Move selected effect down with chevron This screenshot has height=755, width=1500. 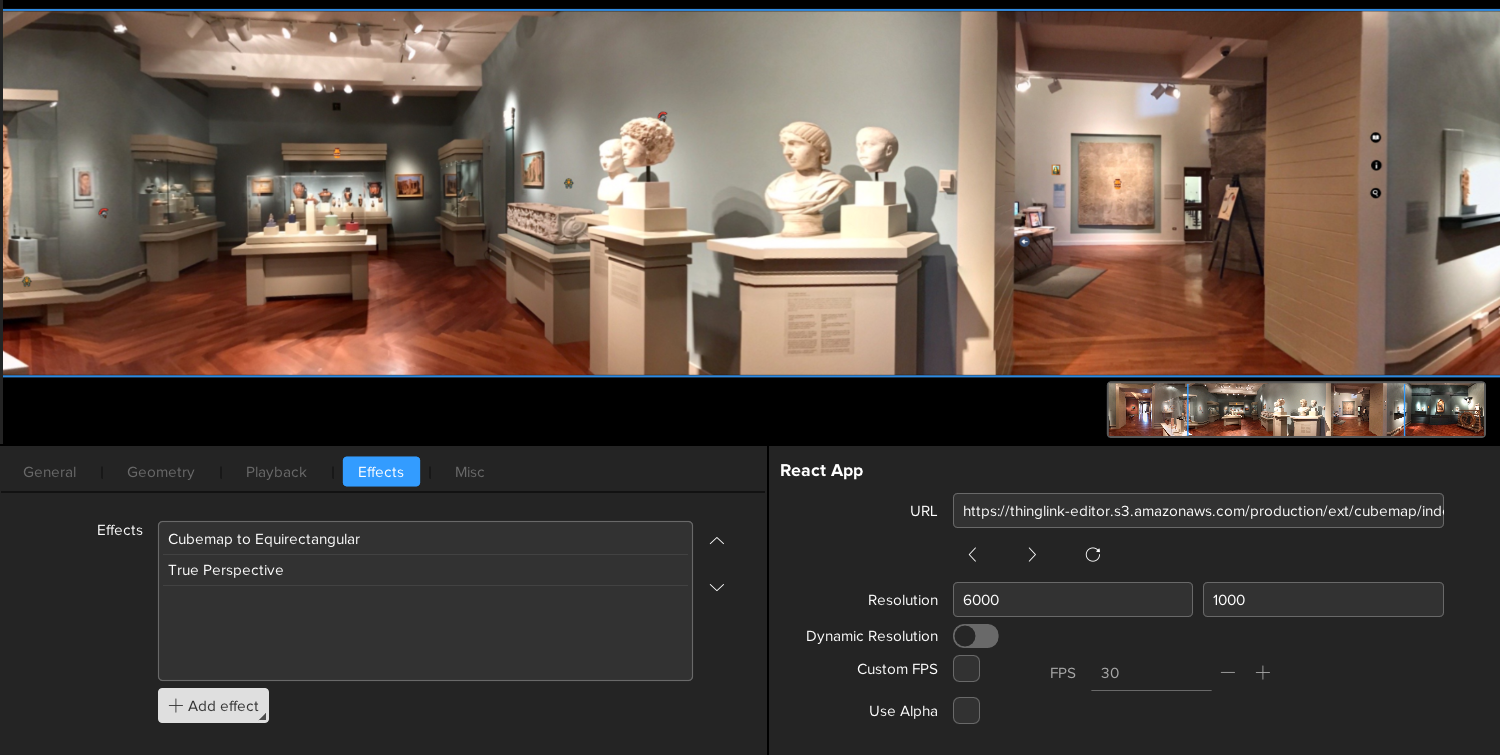pos(717,587)
